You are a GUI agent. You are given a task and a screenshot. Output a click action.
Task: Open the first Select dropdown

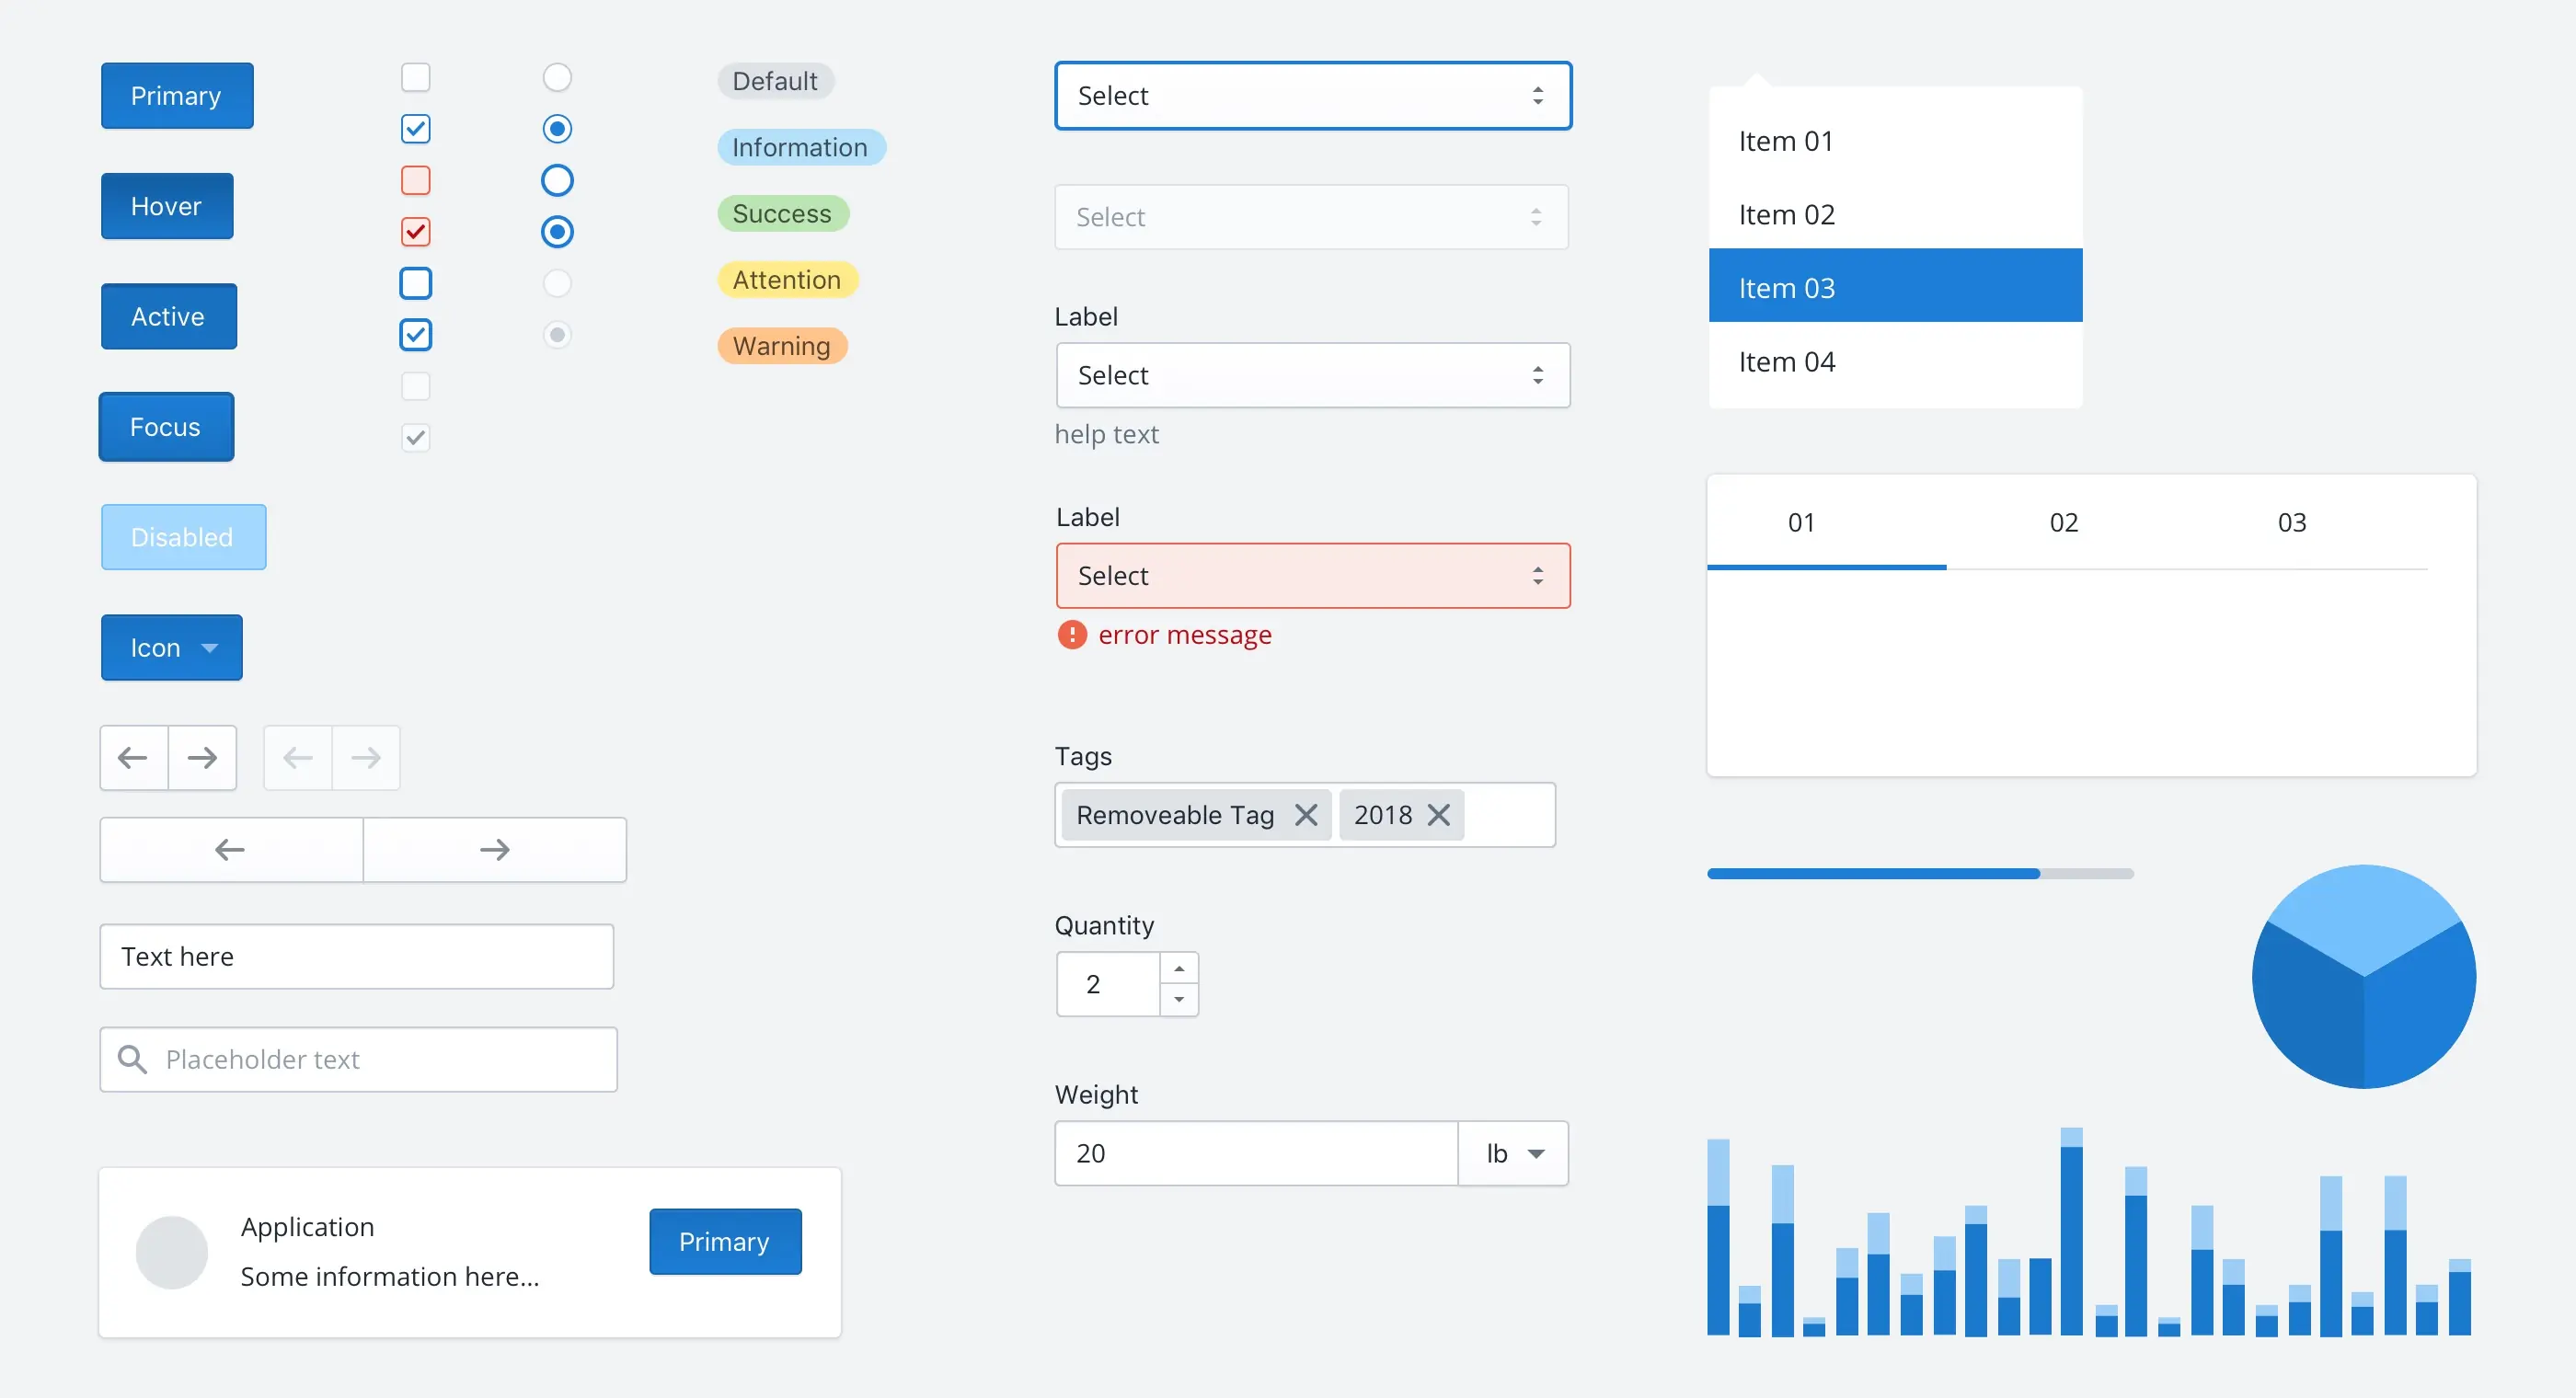[x=1311, y=95]
